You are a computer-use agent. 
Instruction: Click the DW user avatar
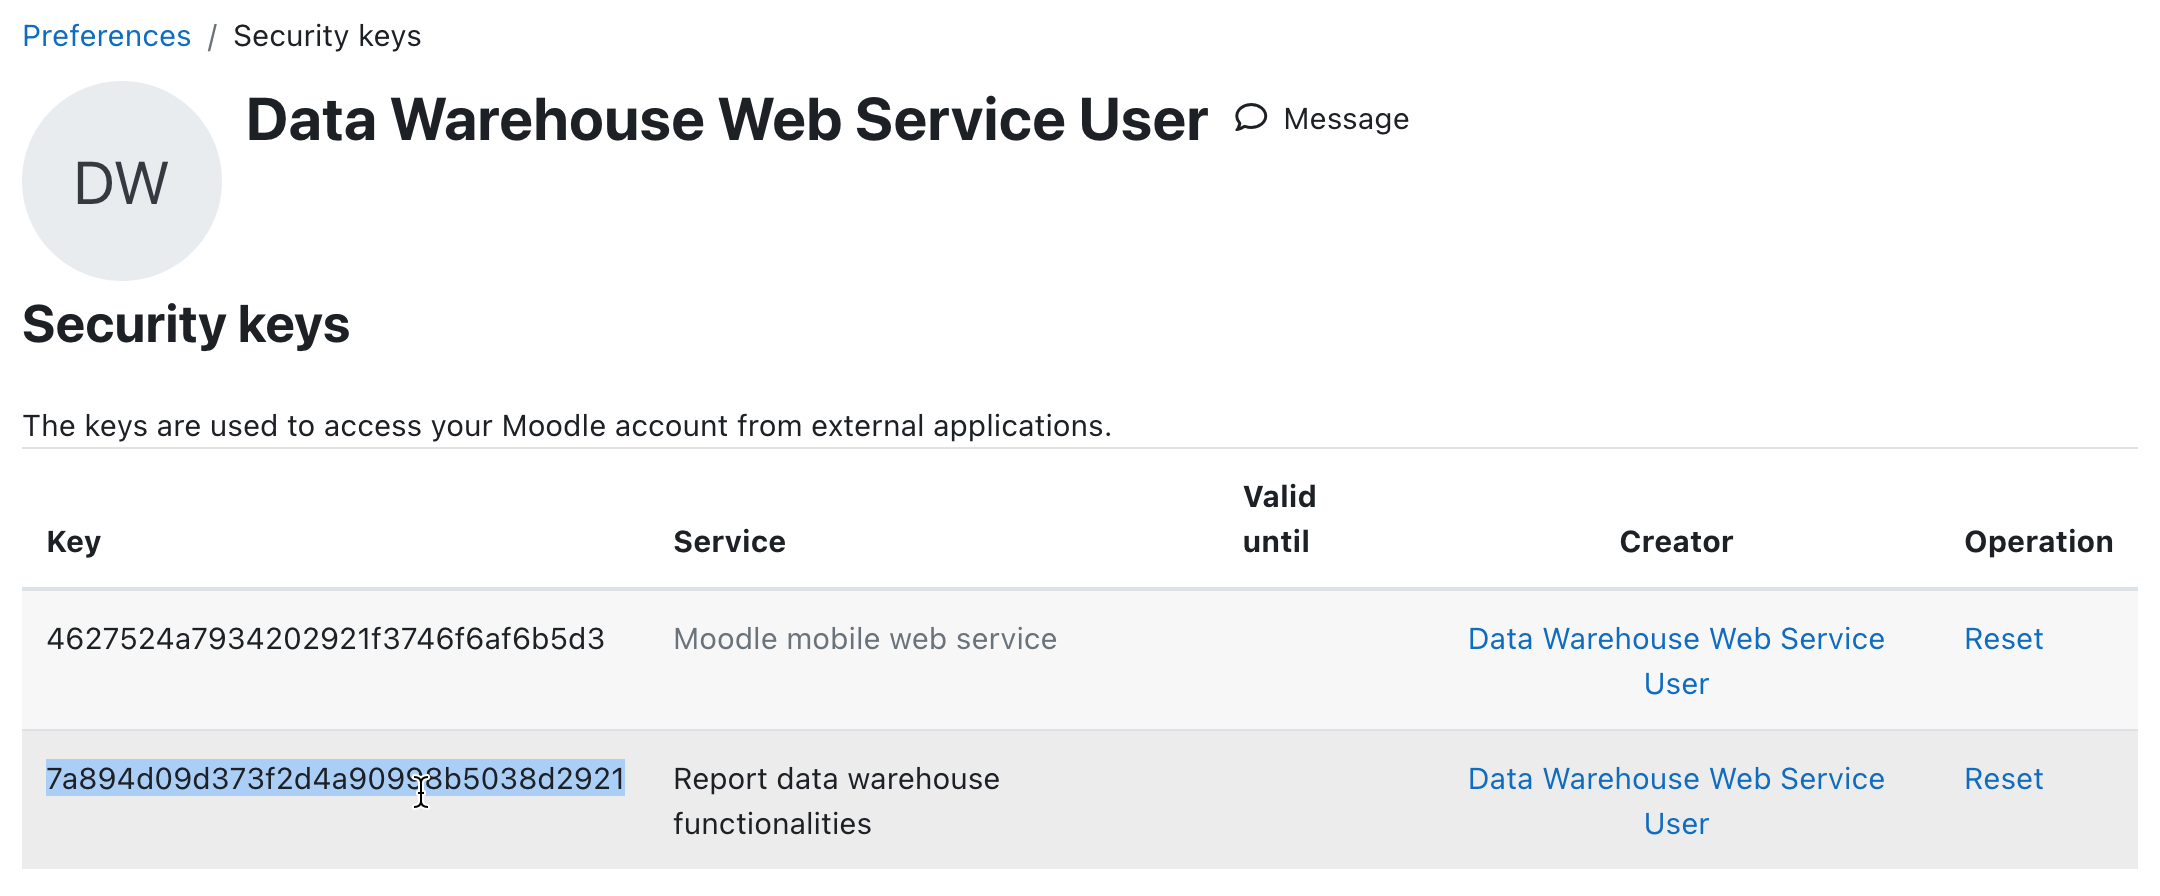pos(122,181)
